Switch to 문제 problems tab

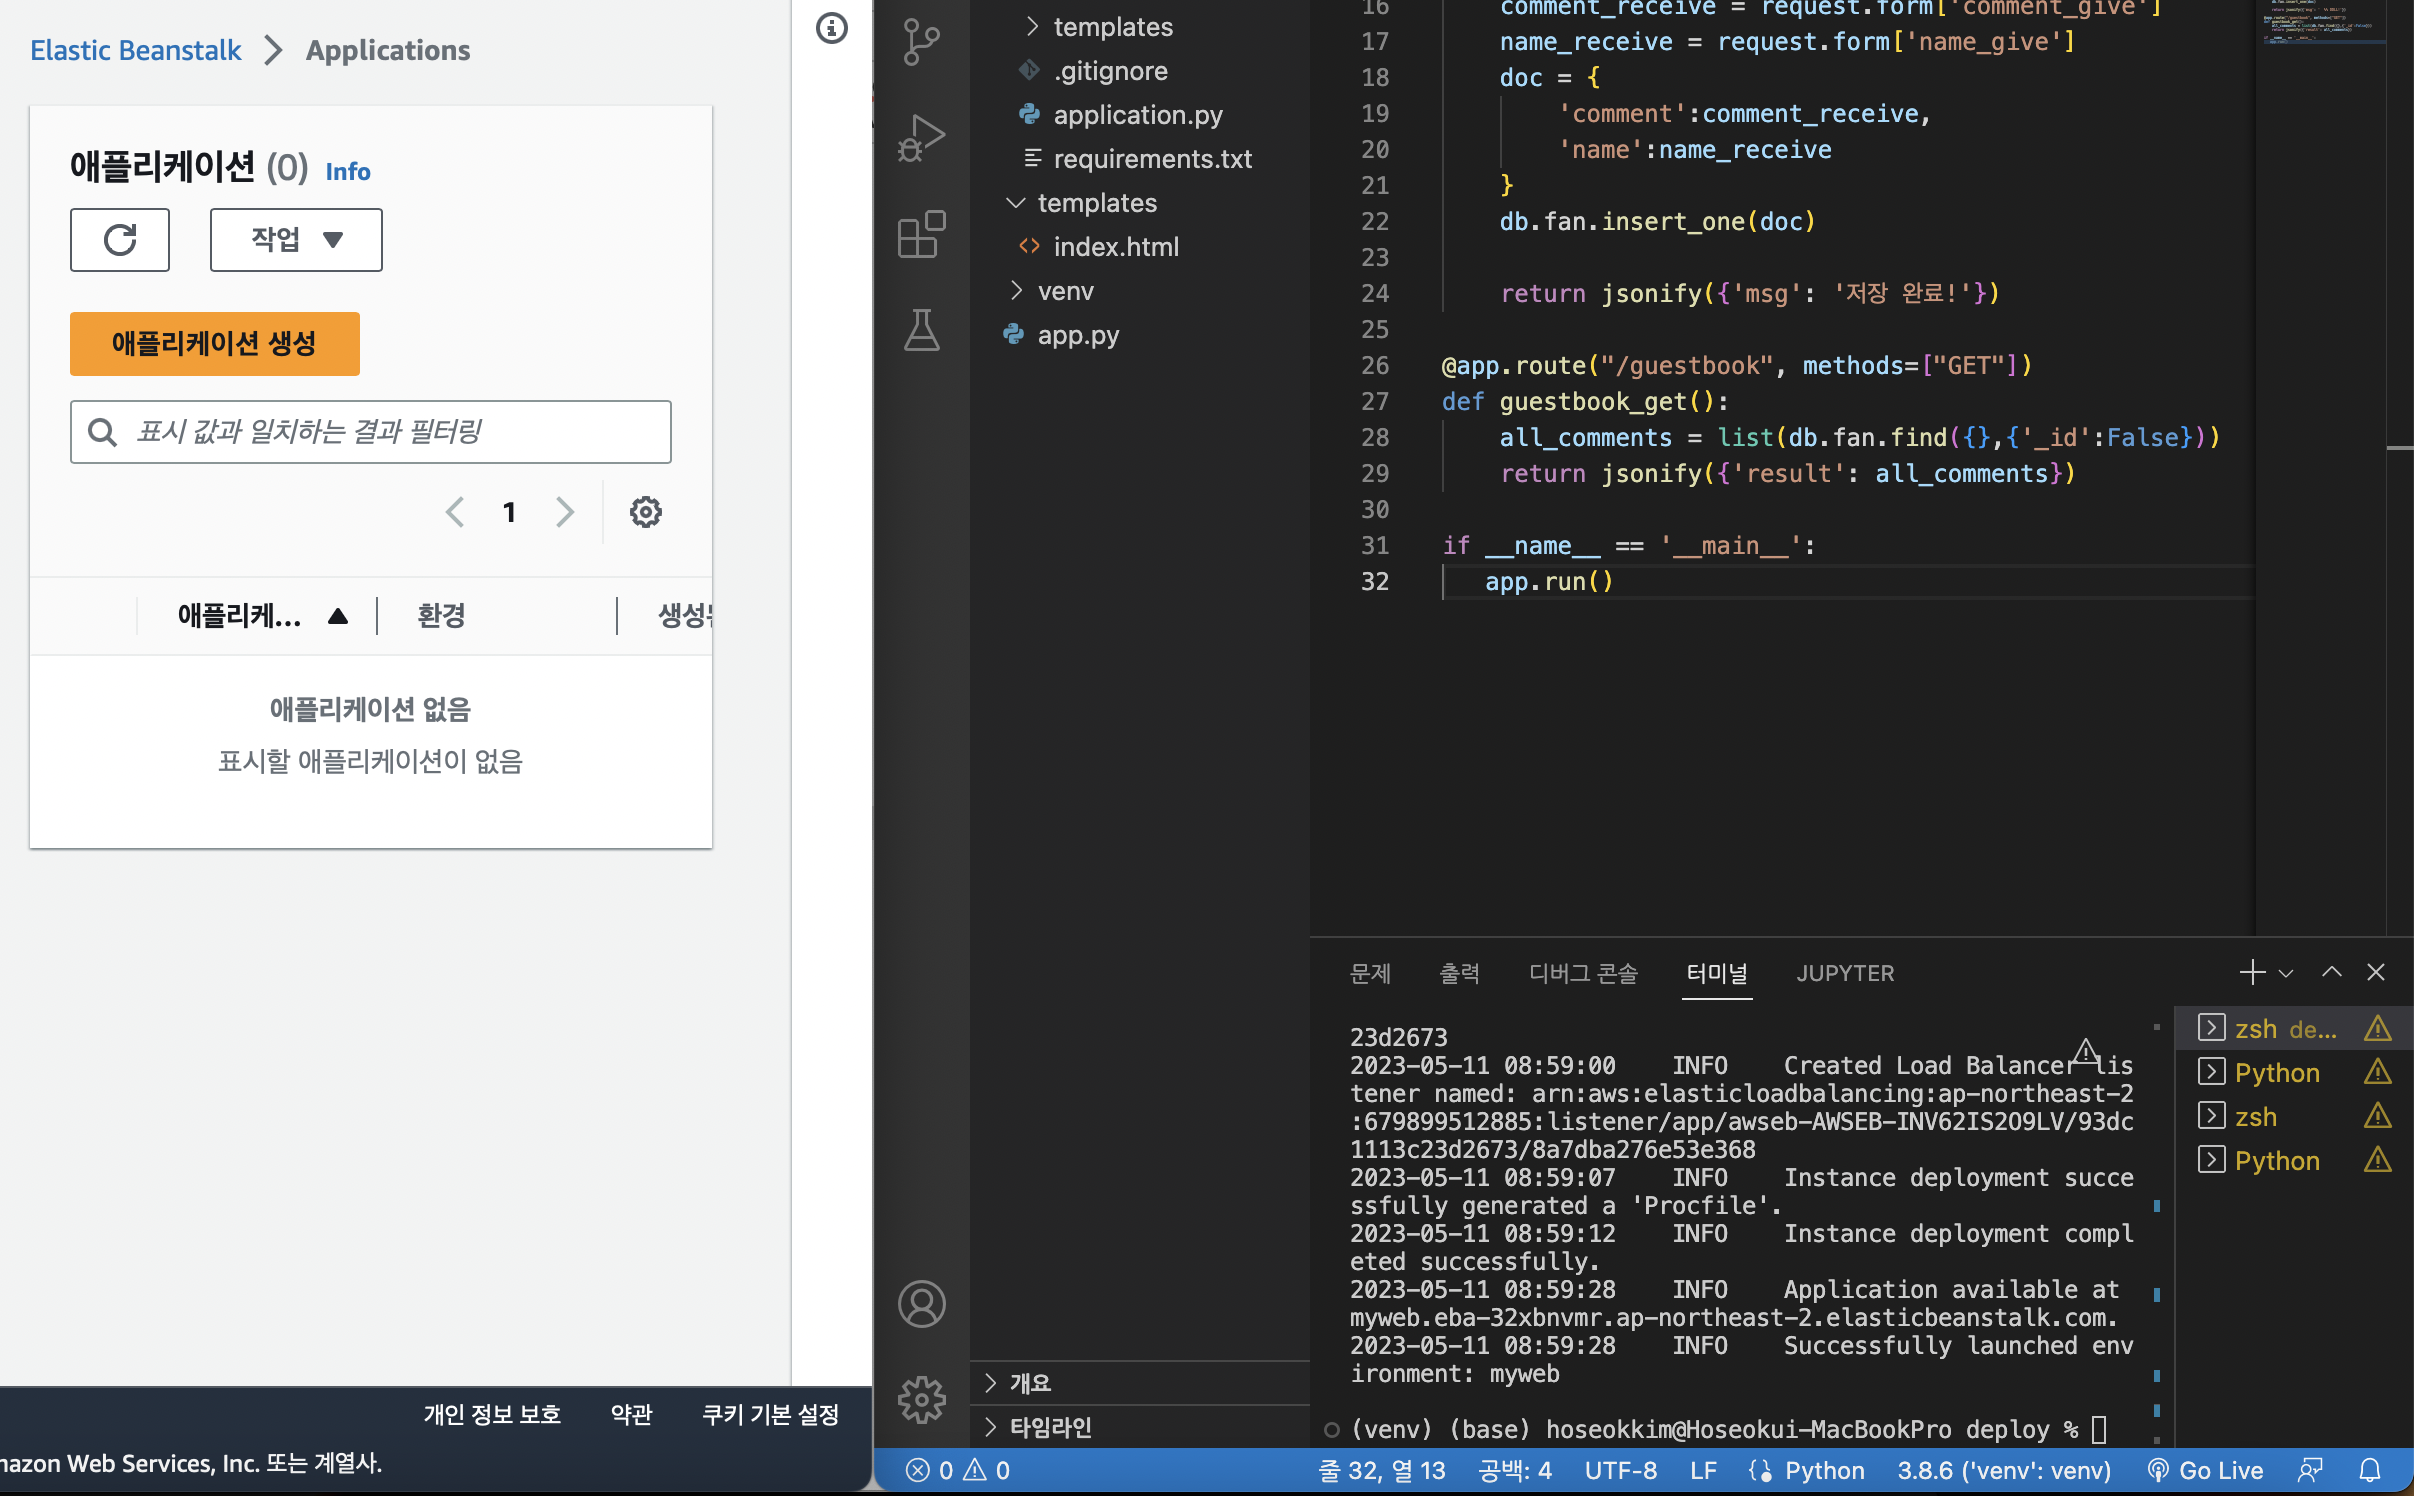pos(1370,973)
